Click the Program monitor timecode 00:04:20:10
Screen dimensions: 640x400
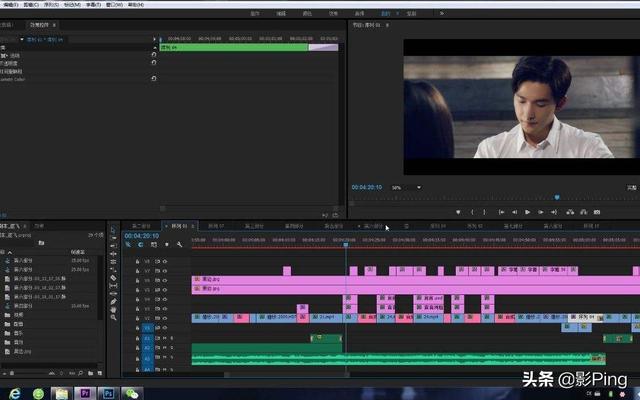367,187
